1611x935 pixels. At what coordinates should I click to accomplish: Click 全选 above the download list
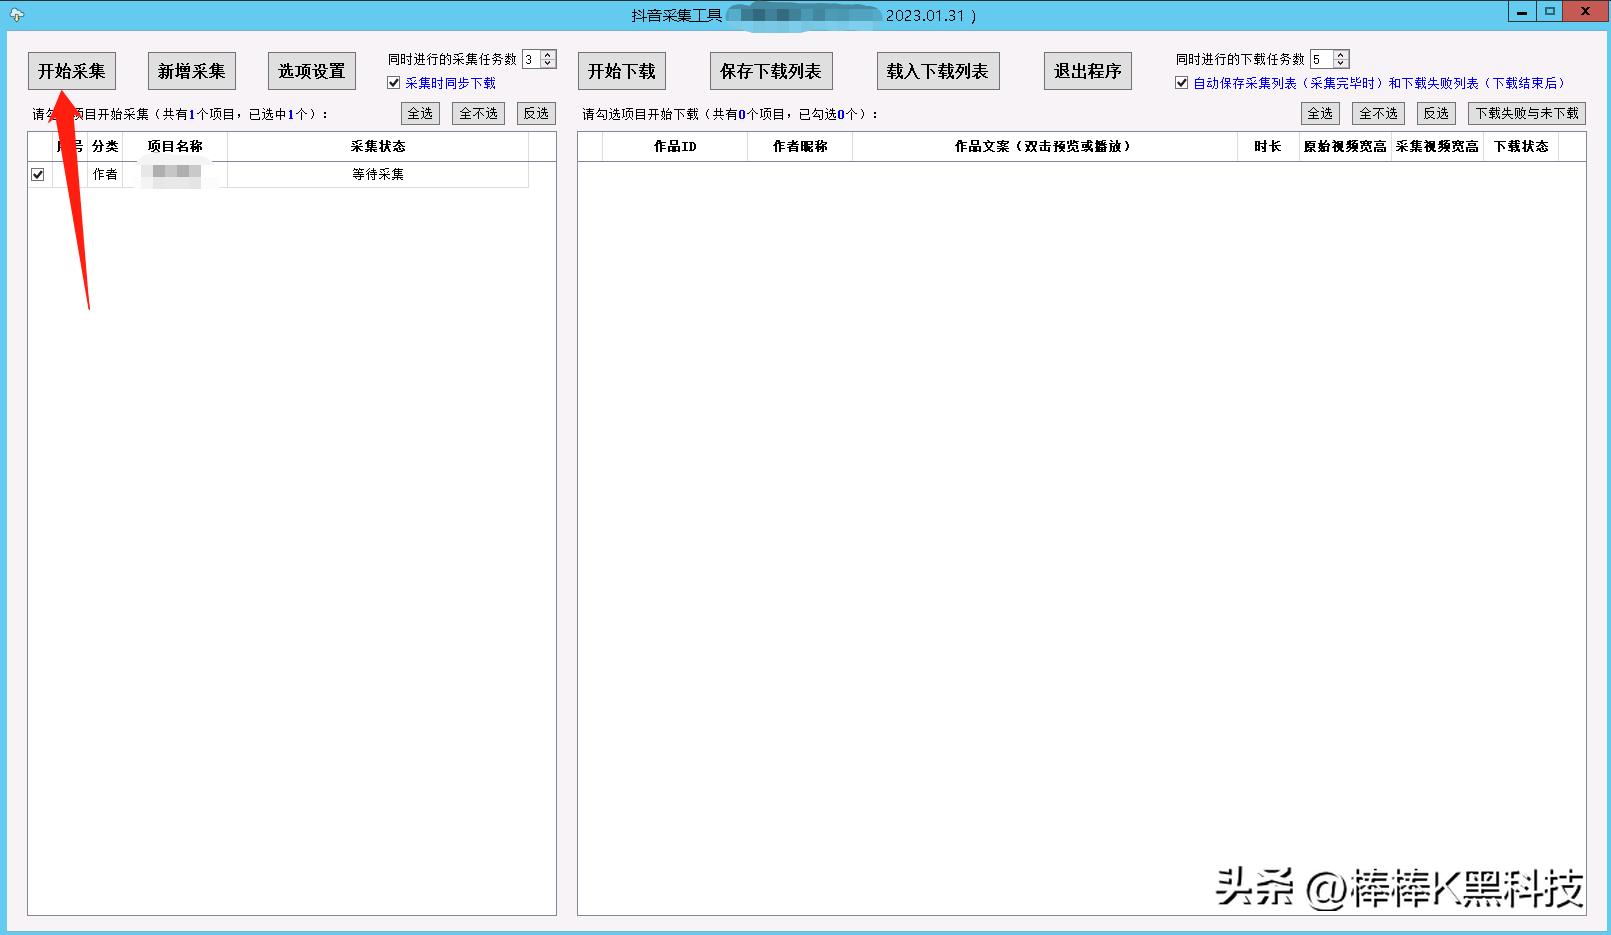point(1319,113)
